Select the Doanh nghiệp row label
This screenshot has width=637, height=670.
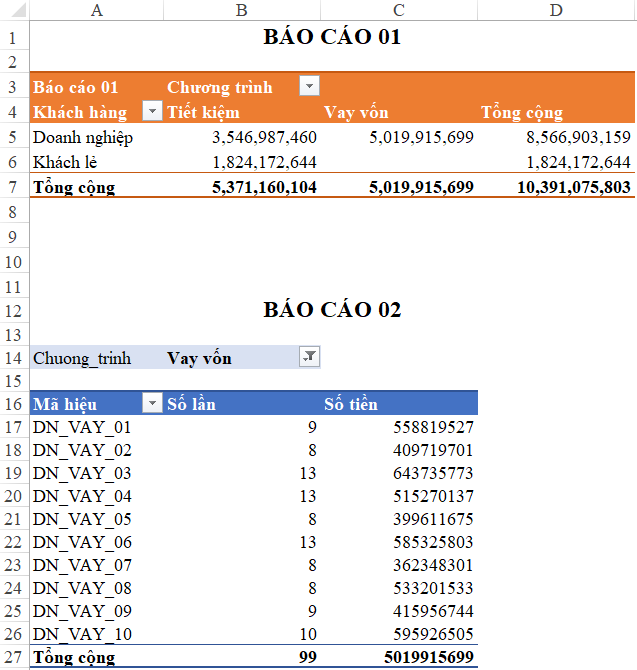click(83, 137)
